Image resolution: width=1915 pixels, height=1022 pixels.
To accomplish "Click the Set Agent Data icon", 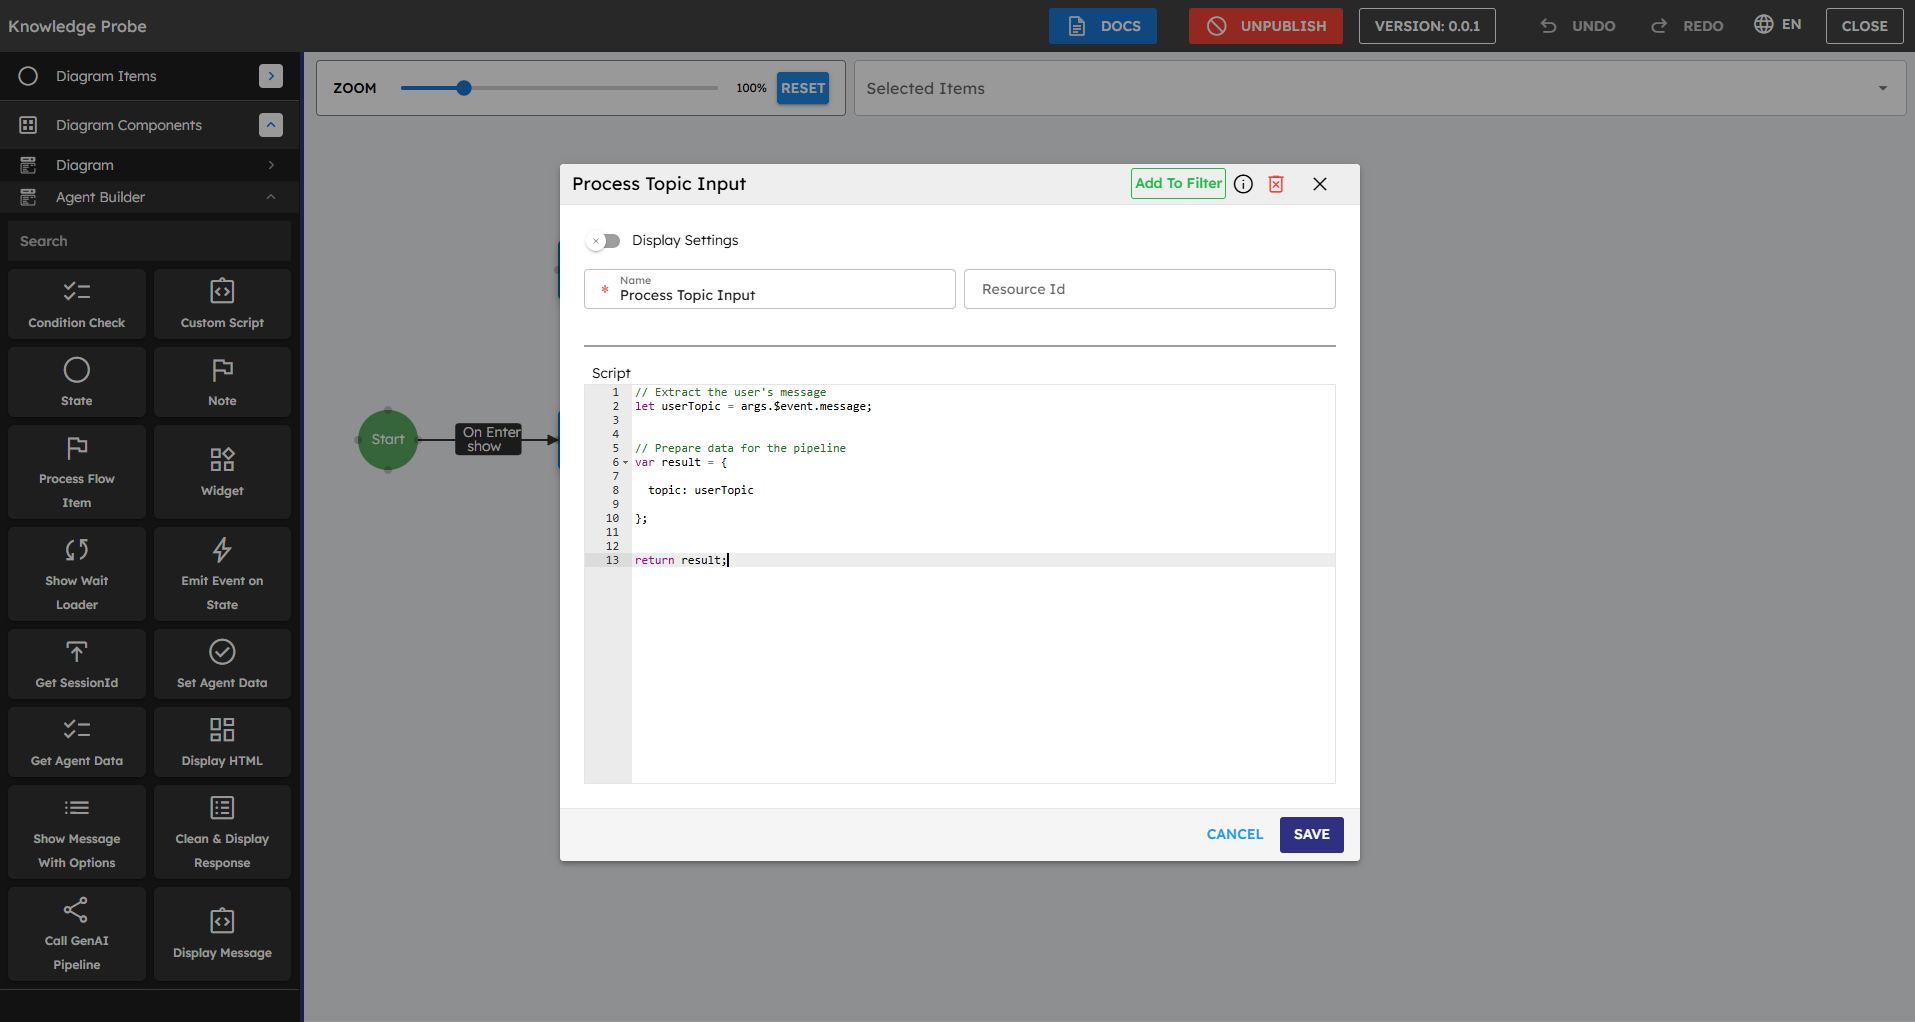I will click(x=222, y=652).
